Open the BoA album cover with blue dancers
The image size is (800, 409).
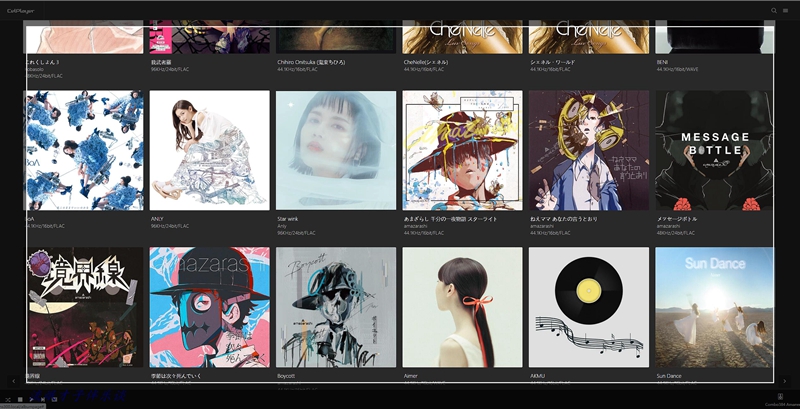pyautogui.click(x=84, y=150)
